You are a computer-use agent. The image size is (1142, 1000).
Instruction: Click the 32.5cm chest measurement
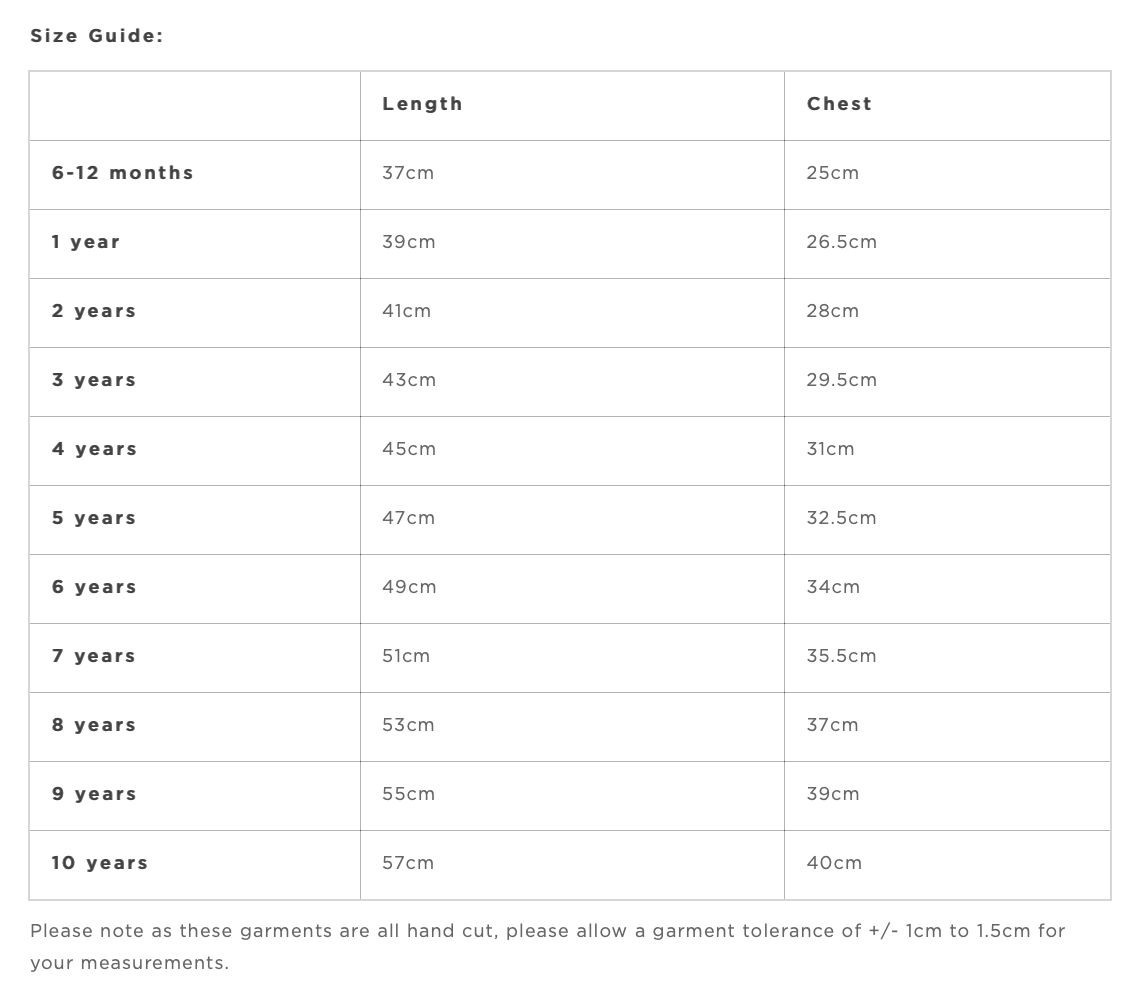pos(841,518)
